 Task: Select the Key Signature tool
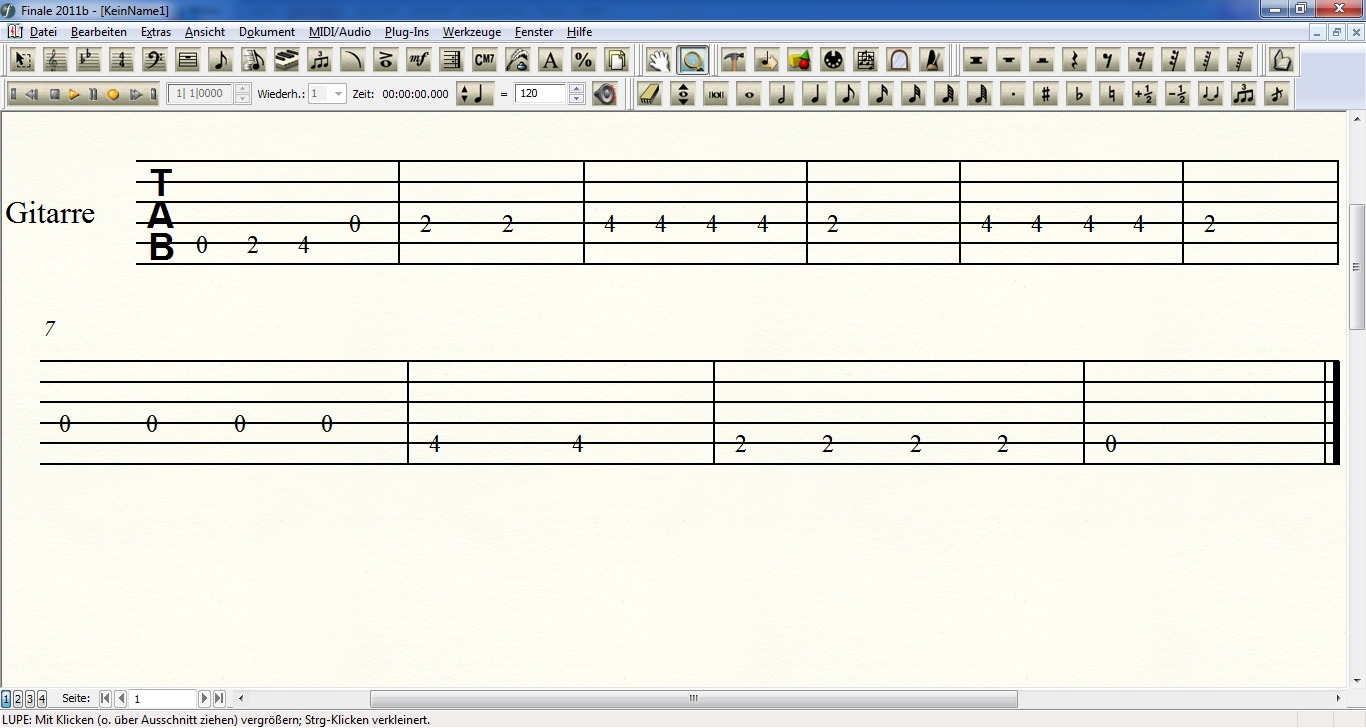coord(89,60)
